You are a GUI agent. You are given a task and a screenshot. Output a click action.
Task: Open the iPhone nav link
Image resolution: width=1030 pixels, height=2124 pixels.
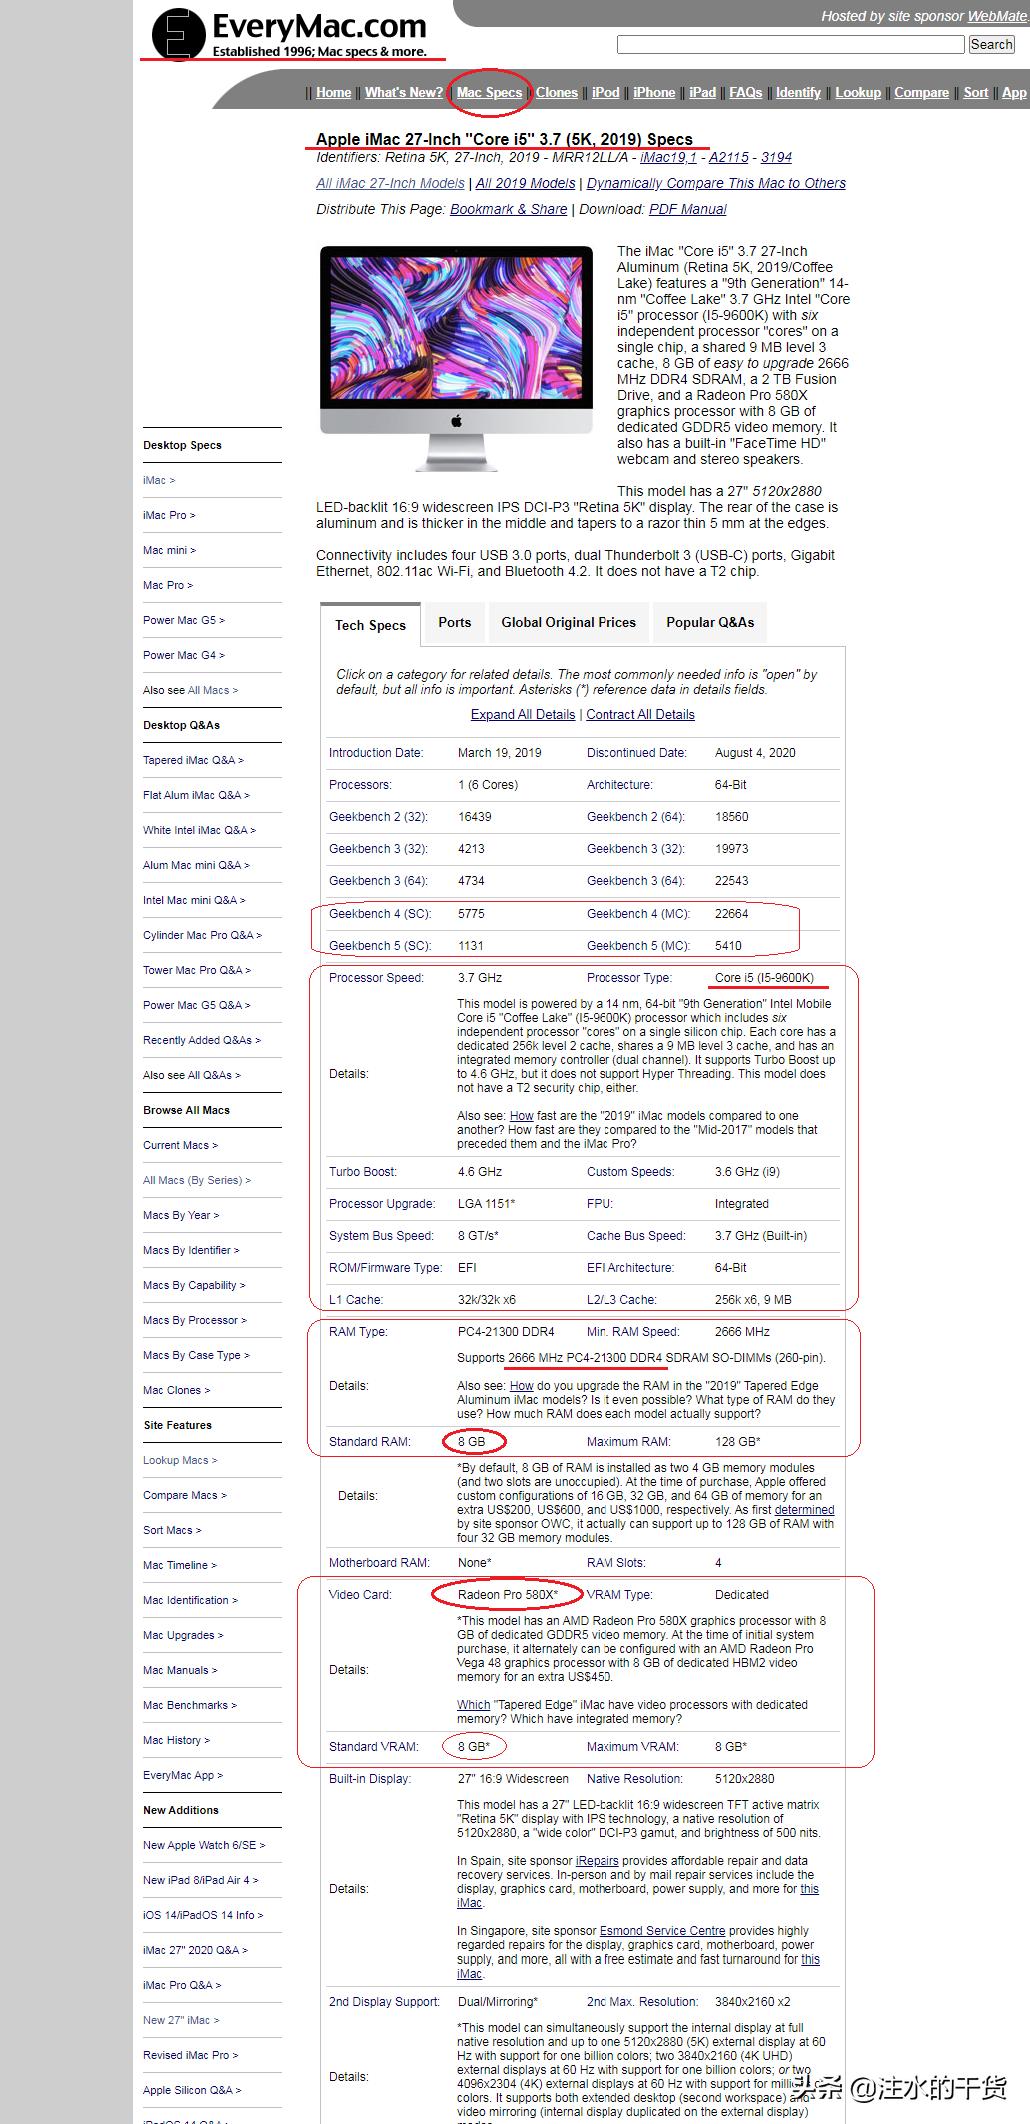[654, 92]
